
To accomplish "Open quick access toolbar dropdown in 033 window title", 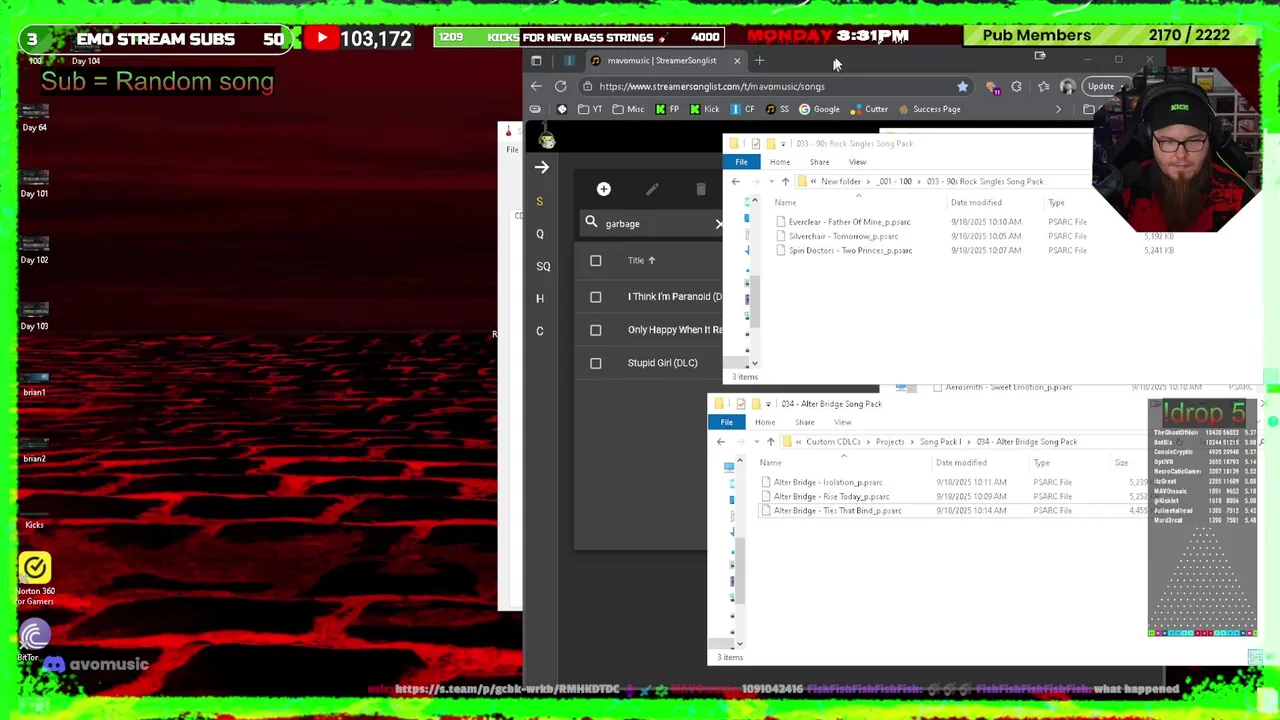I will (782, 144).
